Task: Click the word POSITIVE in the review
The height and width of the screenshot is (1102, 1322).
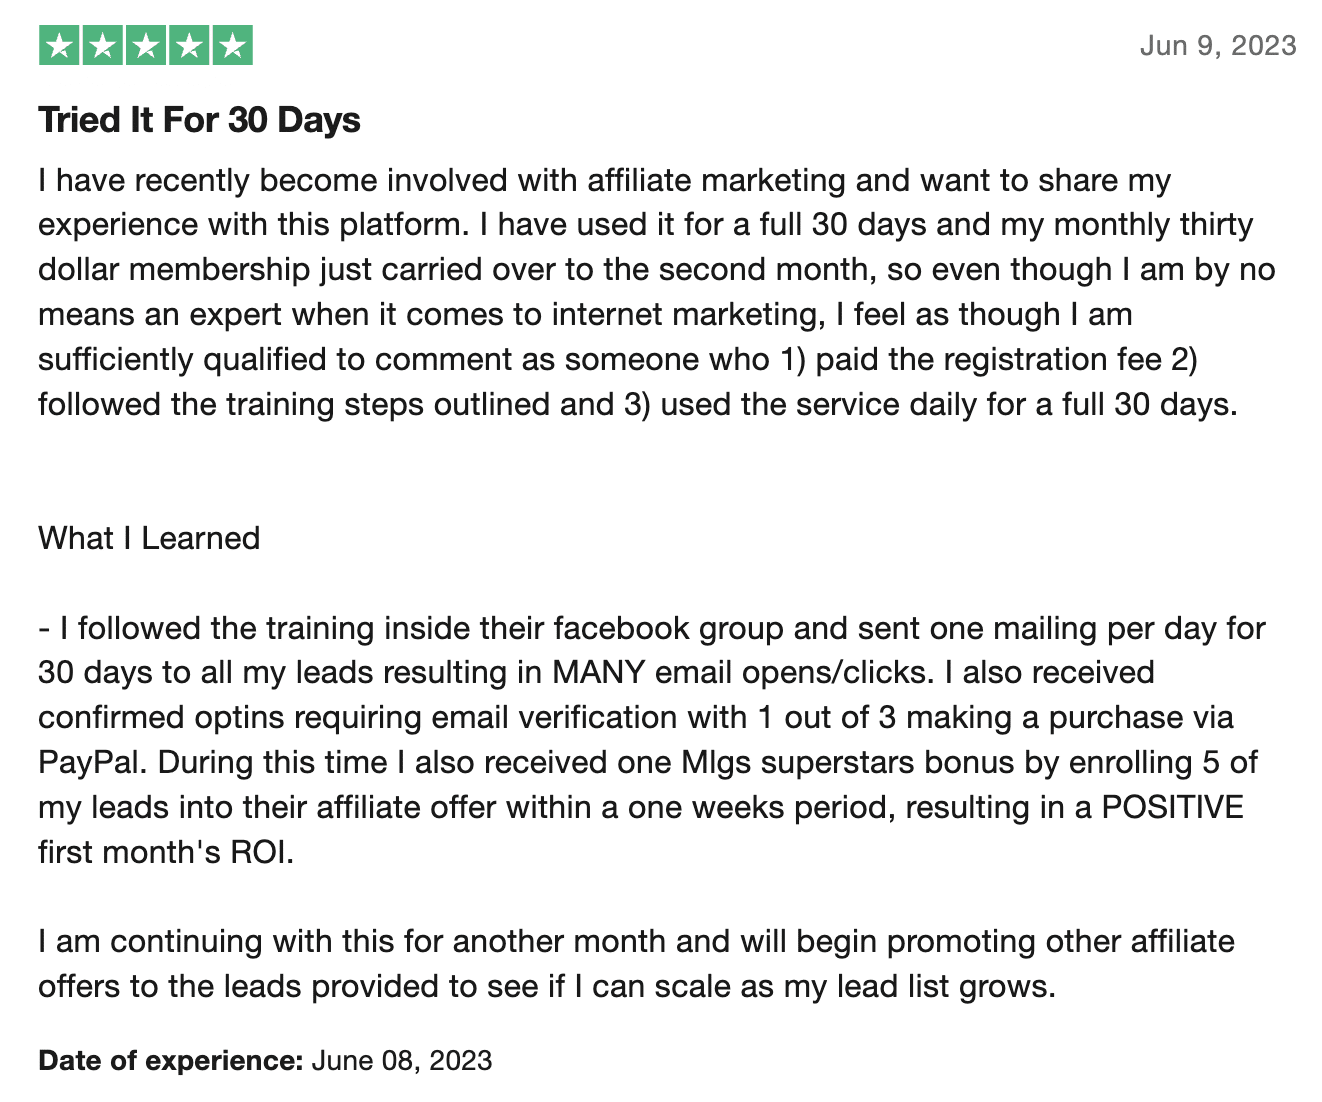Action: (1172, 807)
